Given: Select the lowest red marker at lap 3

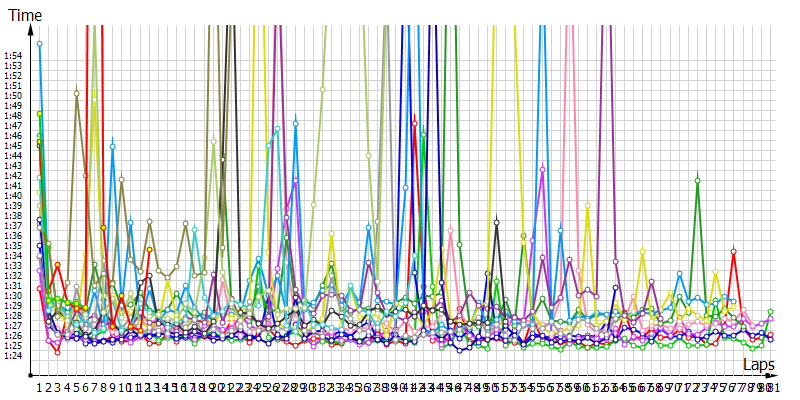Looking at the screenshot, I should [57, 352].
